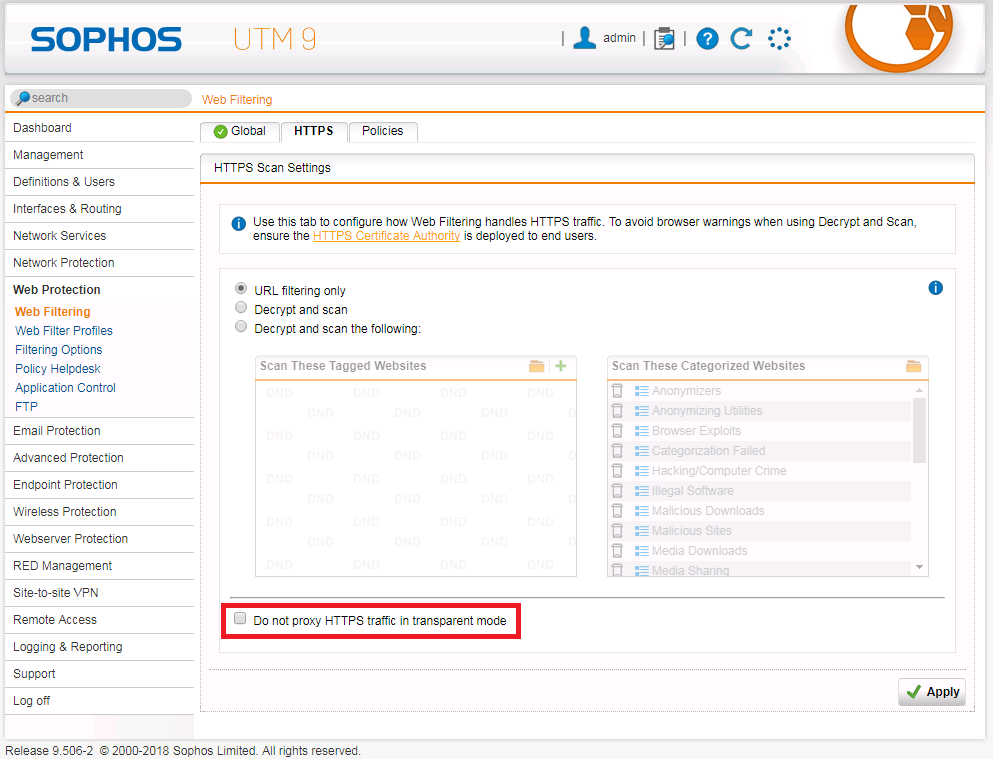Open the FTP submenu item
This screenshot has height=759, width=993.
pos(27,407)
